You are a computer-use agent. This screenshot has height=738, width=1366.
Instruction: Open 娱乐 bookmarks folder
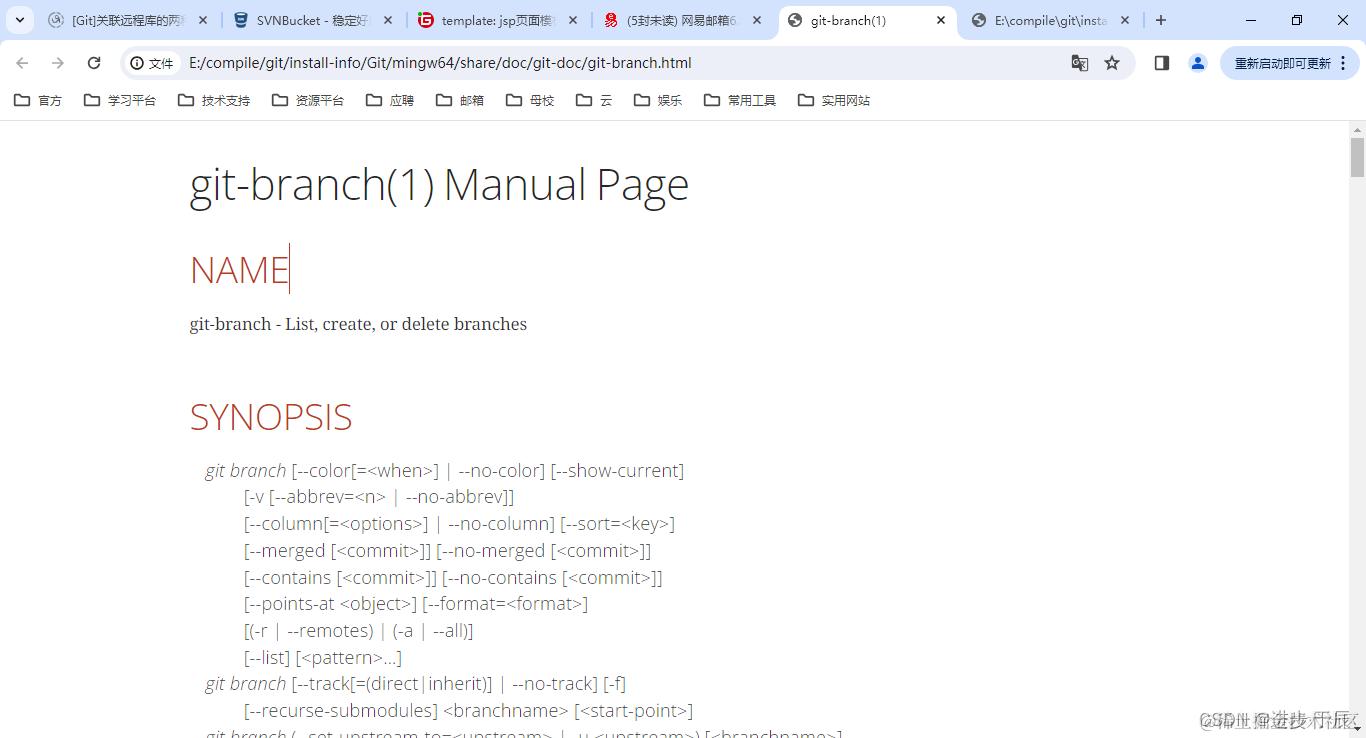pyautogui.click(x=658, y=100)
